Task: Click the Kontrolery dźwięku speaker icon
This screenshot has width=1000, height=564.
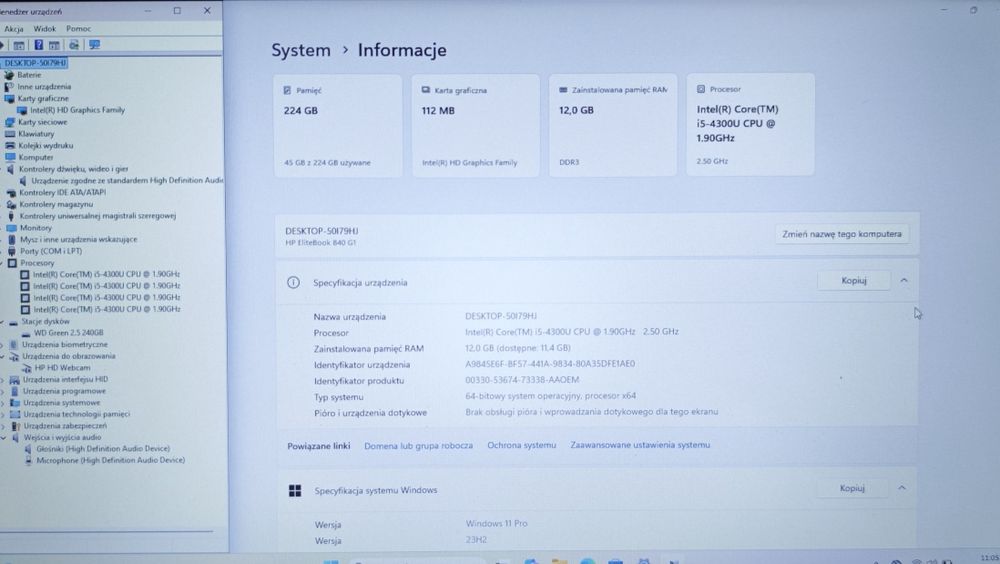Action: pos(10,169)
